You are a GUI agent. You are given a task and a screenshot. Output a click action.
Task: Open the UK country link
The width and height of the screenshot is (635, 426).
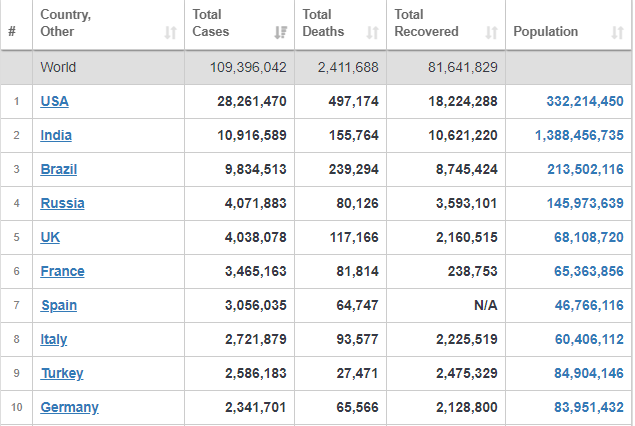pyautogui.click(x=50, y=237)
